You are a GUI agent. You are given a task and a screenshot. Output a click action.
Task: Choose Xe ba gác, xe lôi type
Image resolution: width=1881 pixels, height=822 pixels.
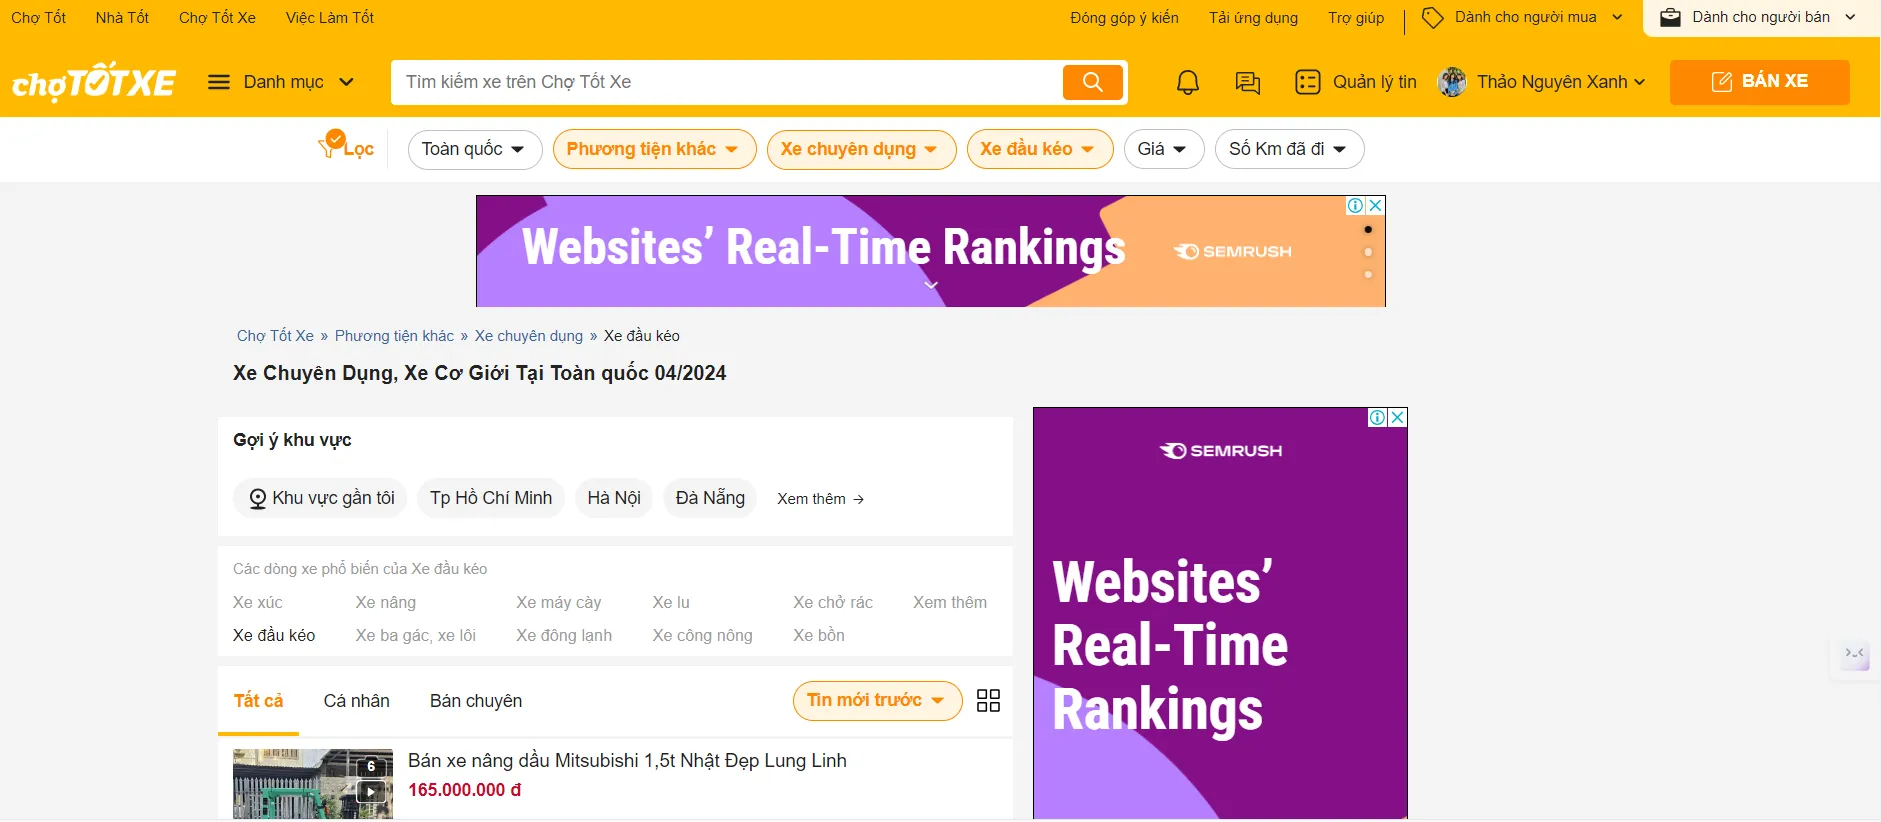click(x=416, y=635)
